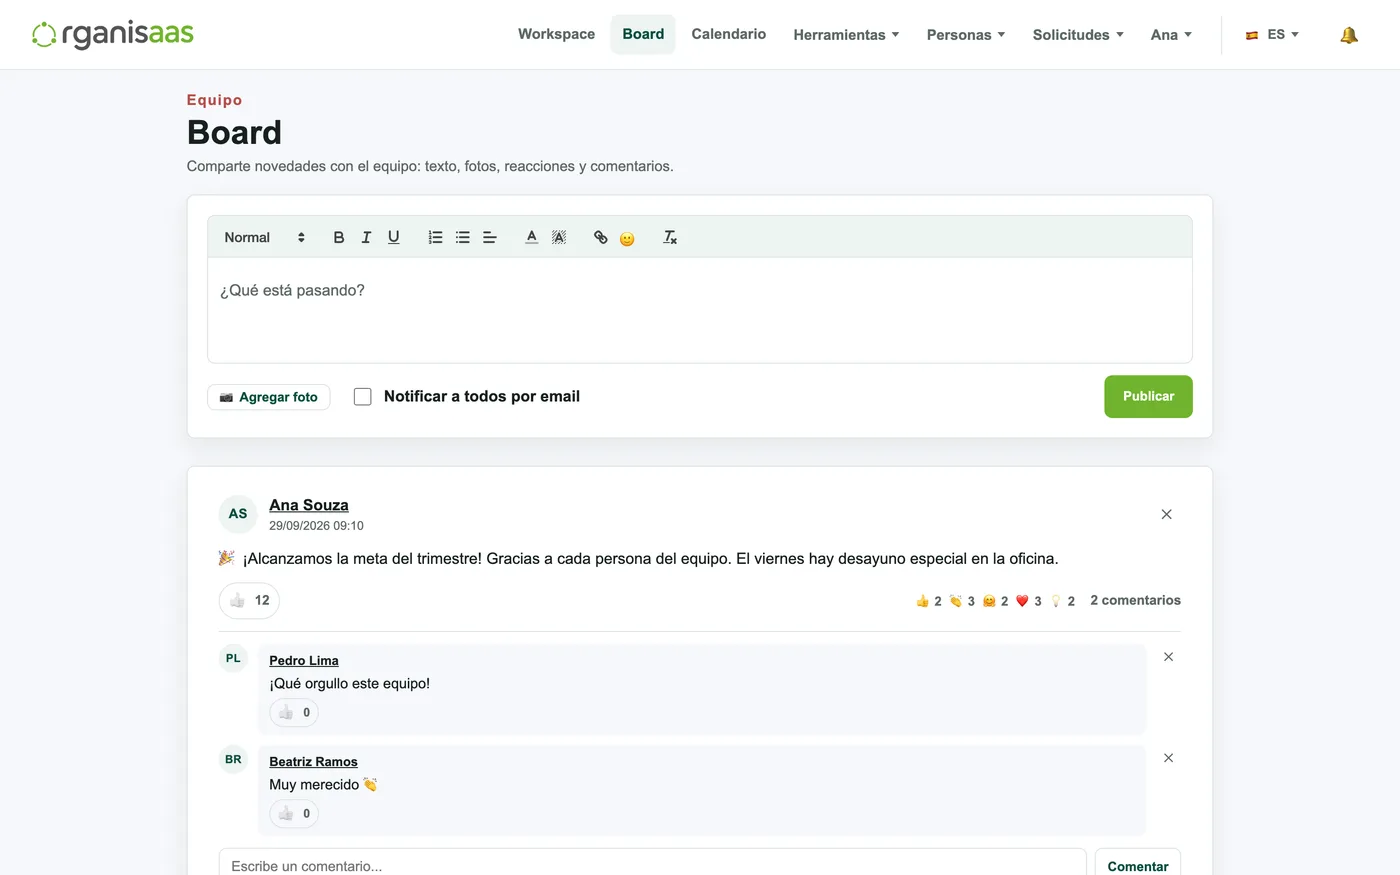Delete Ana Souza's post with the X
Screen dimensions: 1400x875
1166,514
